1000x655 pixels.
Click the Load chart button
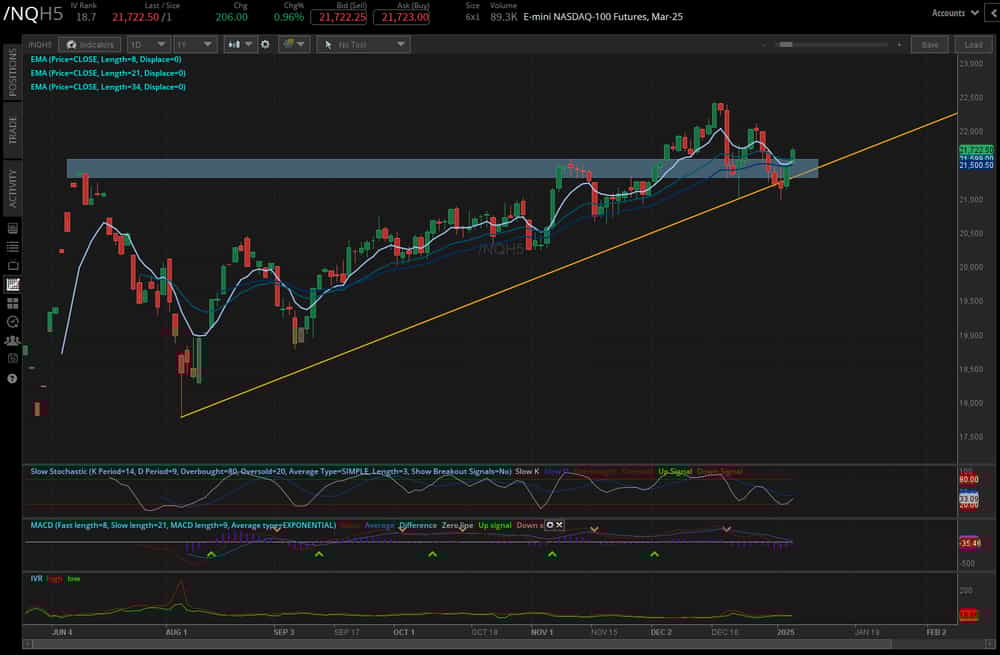971,44
